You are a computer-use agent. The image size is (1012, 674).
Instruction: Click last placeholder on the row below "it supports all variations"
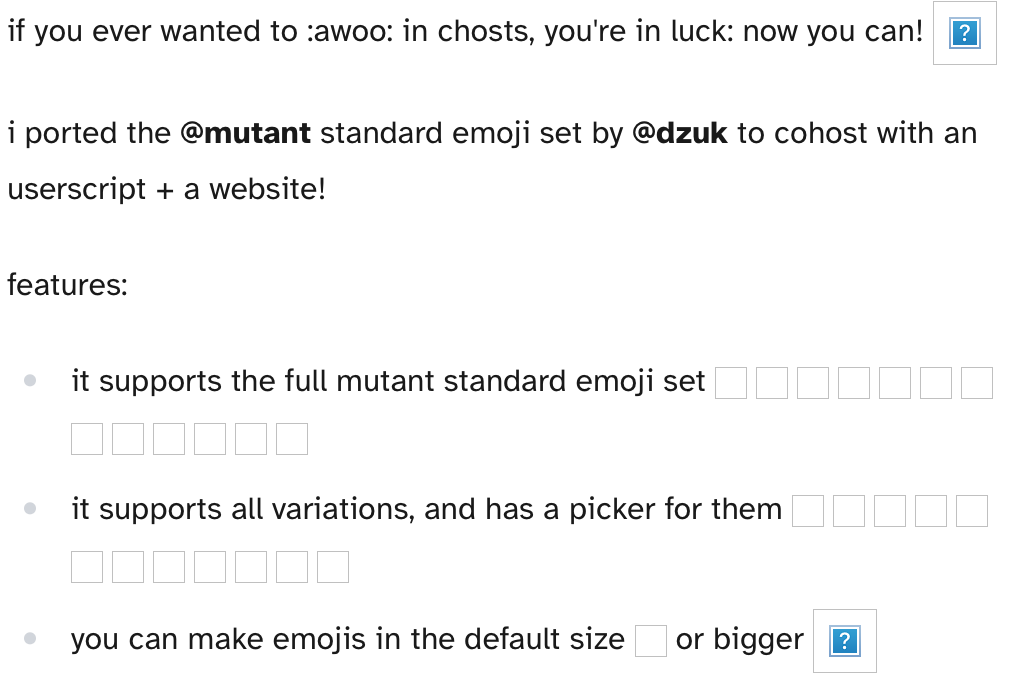[x=333, y=567]
